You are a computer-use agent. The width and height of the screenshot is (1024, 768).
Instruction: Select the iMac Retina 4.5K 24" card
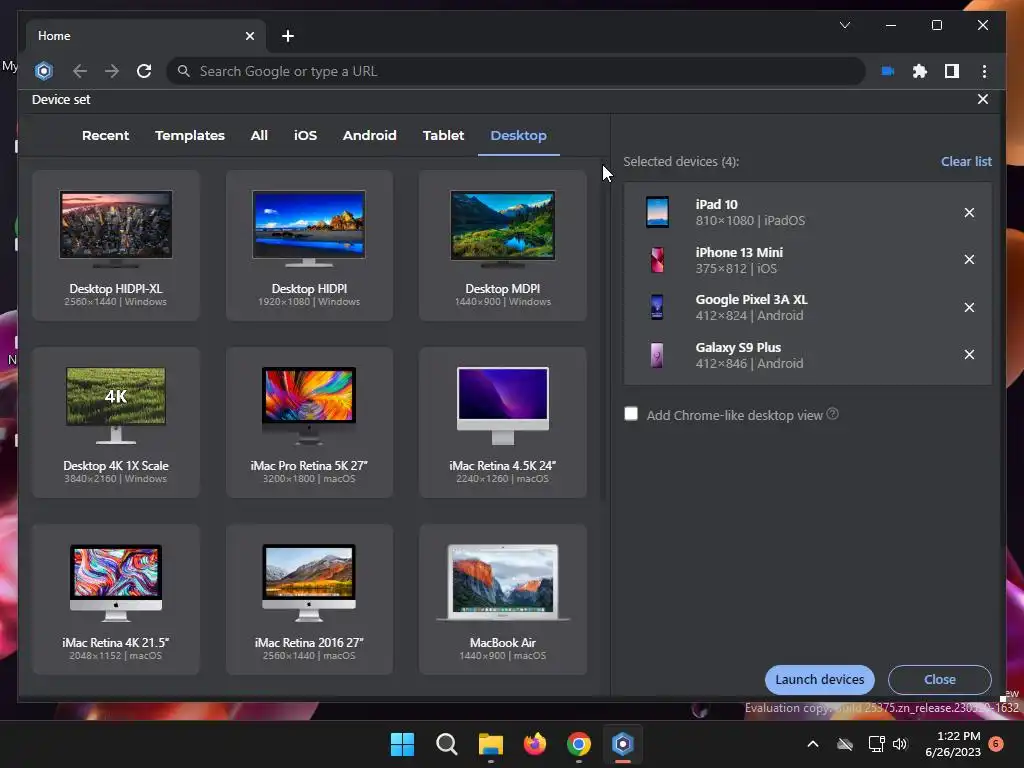click(503, 423)
